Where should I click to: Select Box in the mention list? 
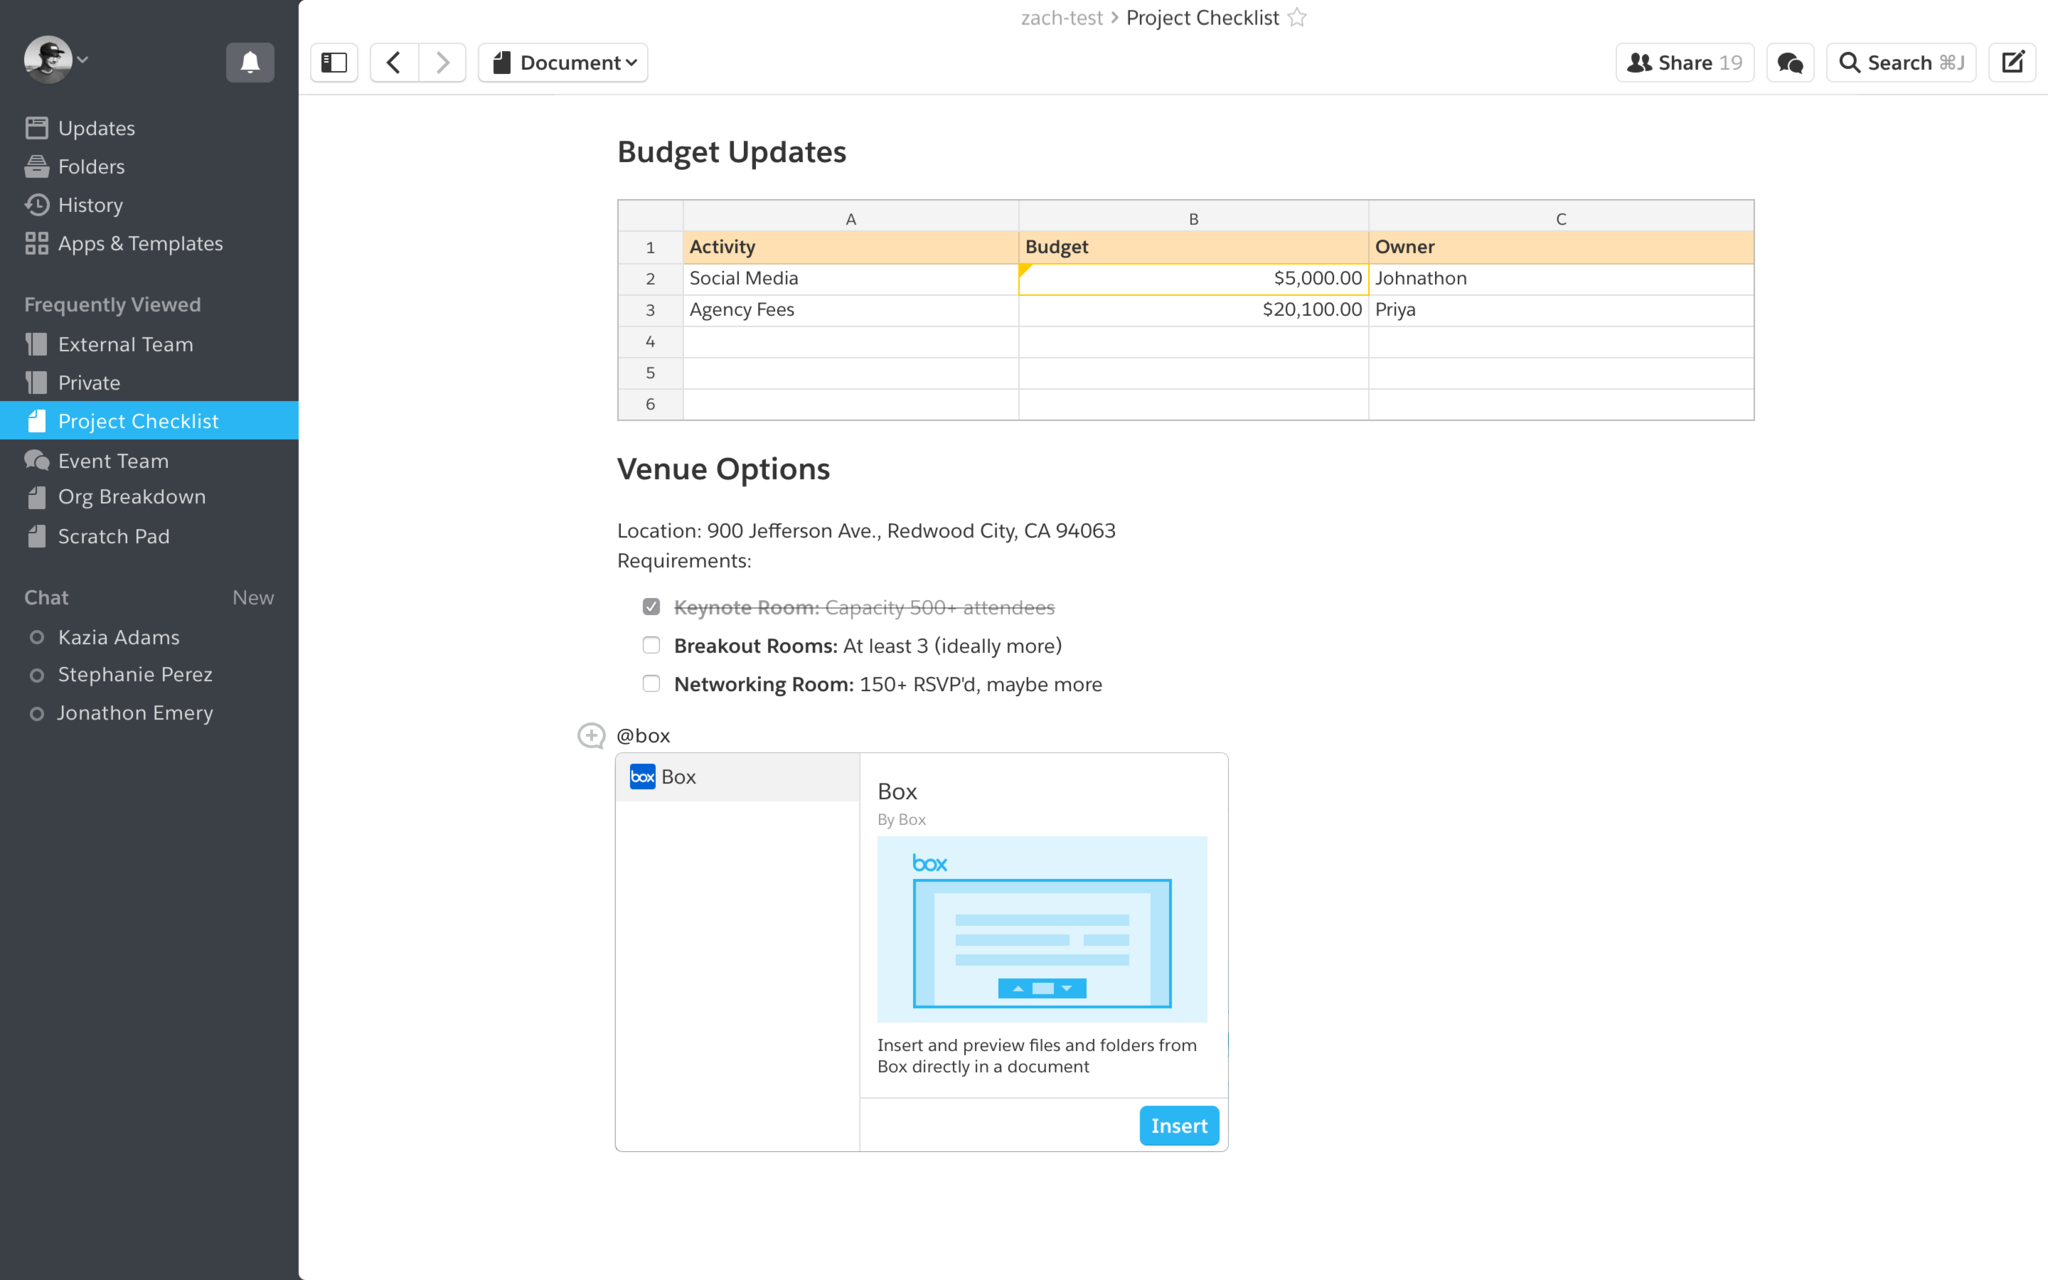(738, 777)
